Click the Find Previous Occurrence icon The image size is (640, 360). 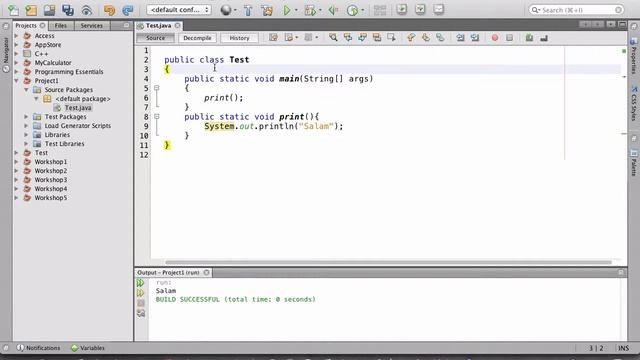pos(348,38)
